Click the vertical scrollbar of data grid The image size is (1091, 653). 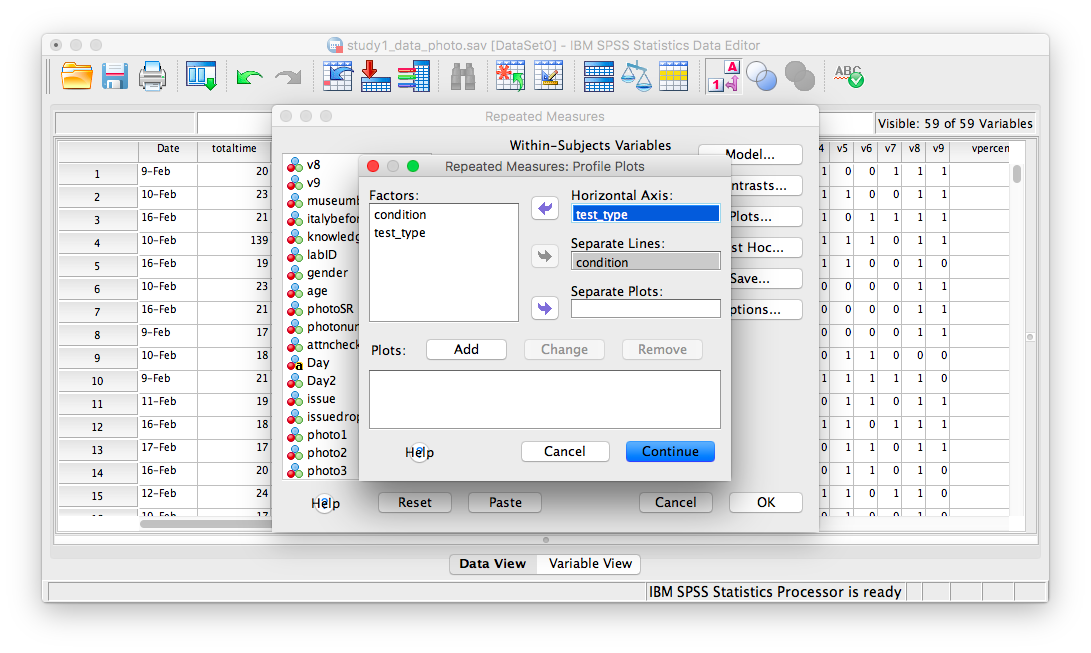click(1017, 173)
